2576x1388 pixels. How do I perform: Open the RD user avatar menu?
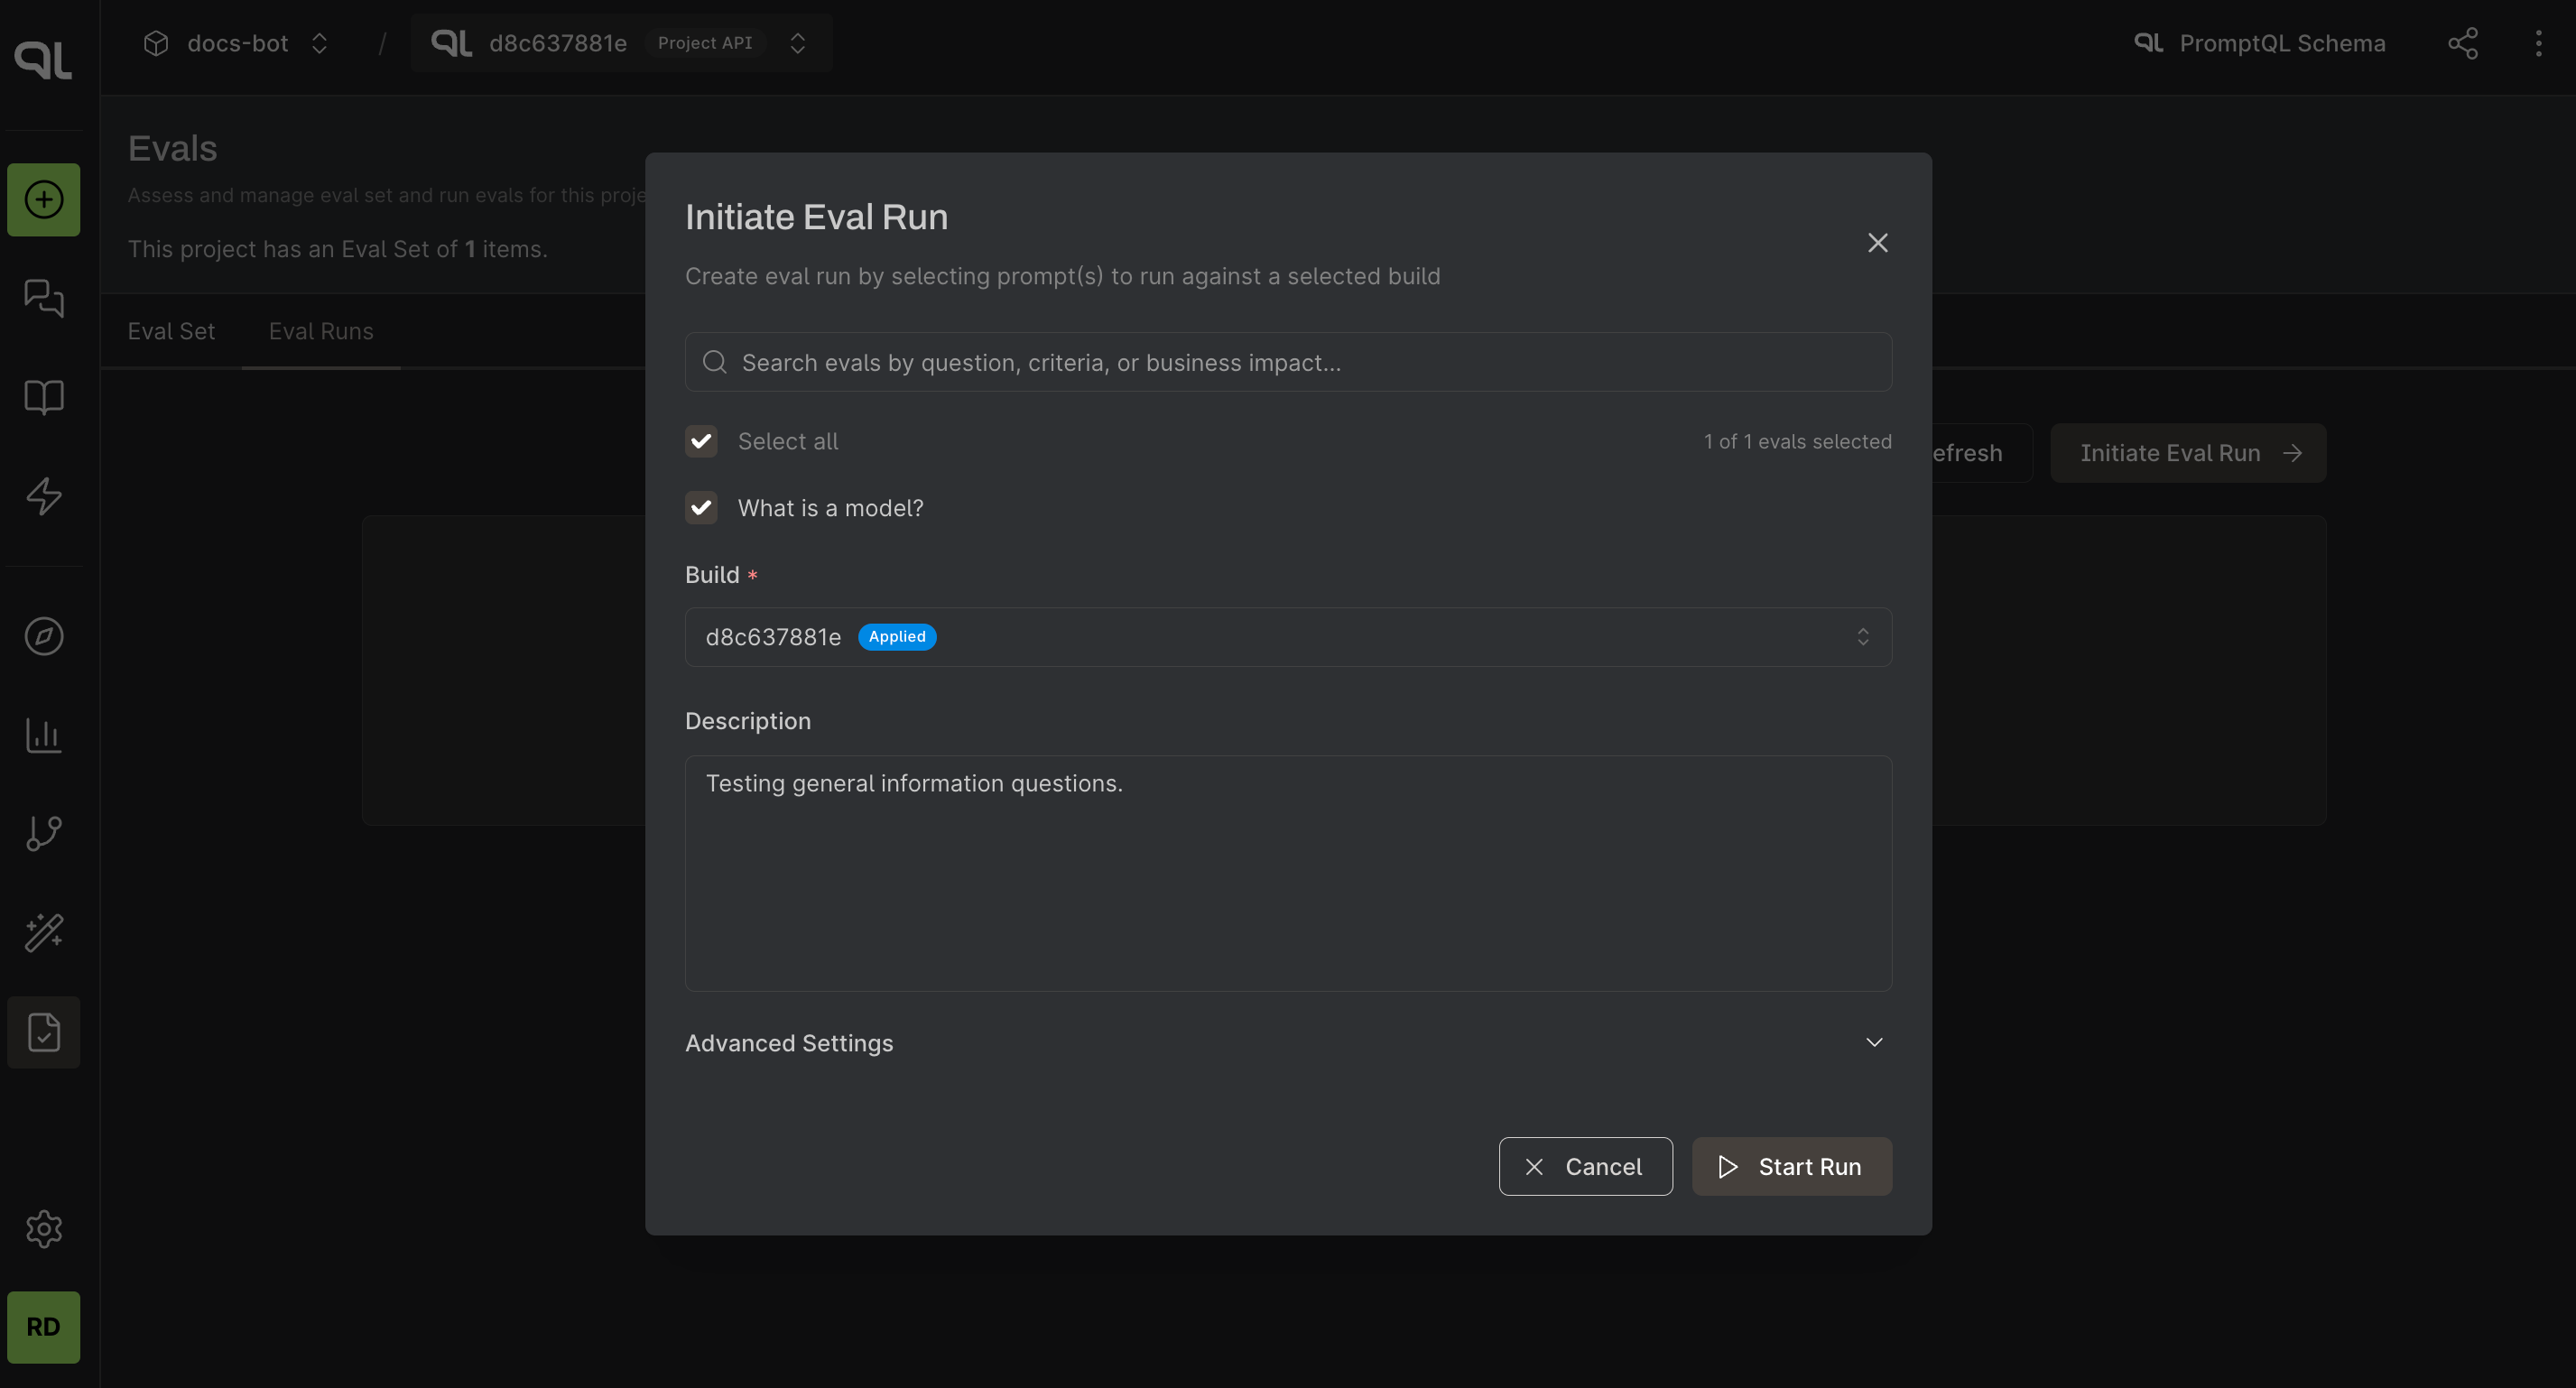[x=43, y=1326]
